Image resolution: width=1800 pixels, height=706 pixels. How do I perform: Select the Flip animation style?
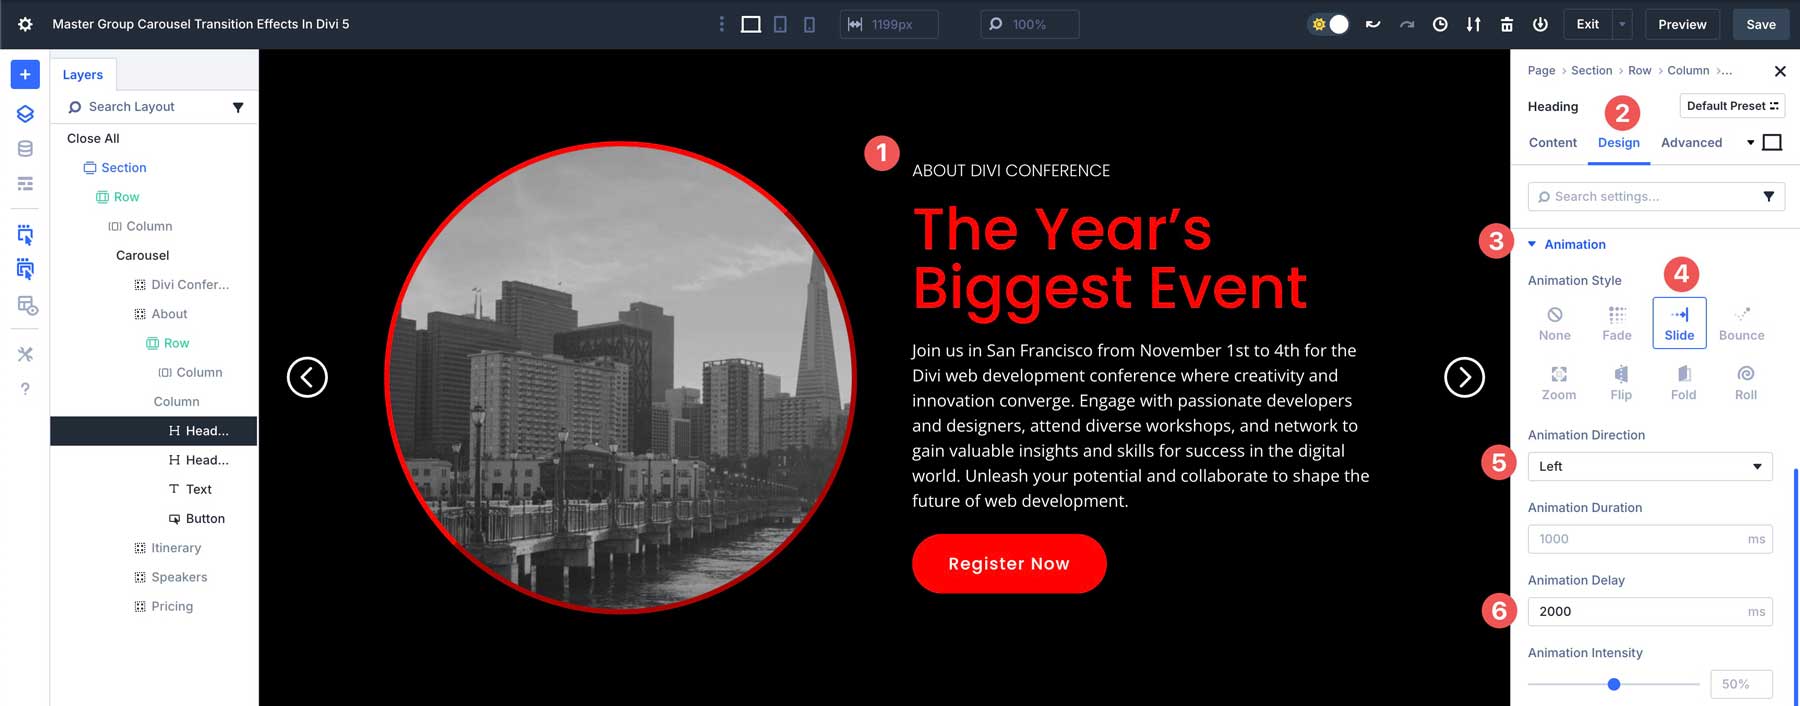coord(1621,383)
